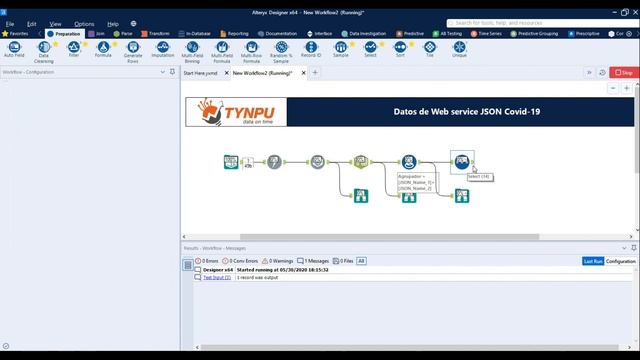Toggle the 0 Warnings message filter

pos(278,261)
